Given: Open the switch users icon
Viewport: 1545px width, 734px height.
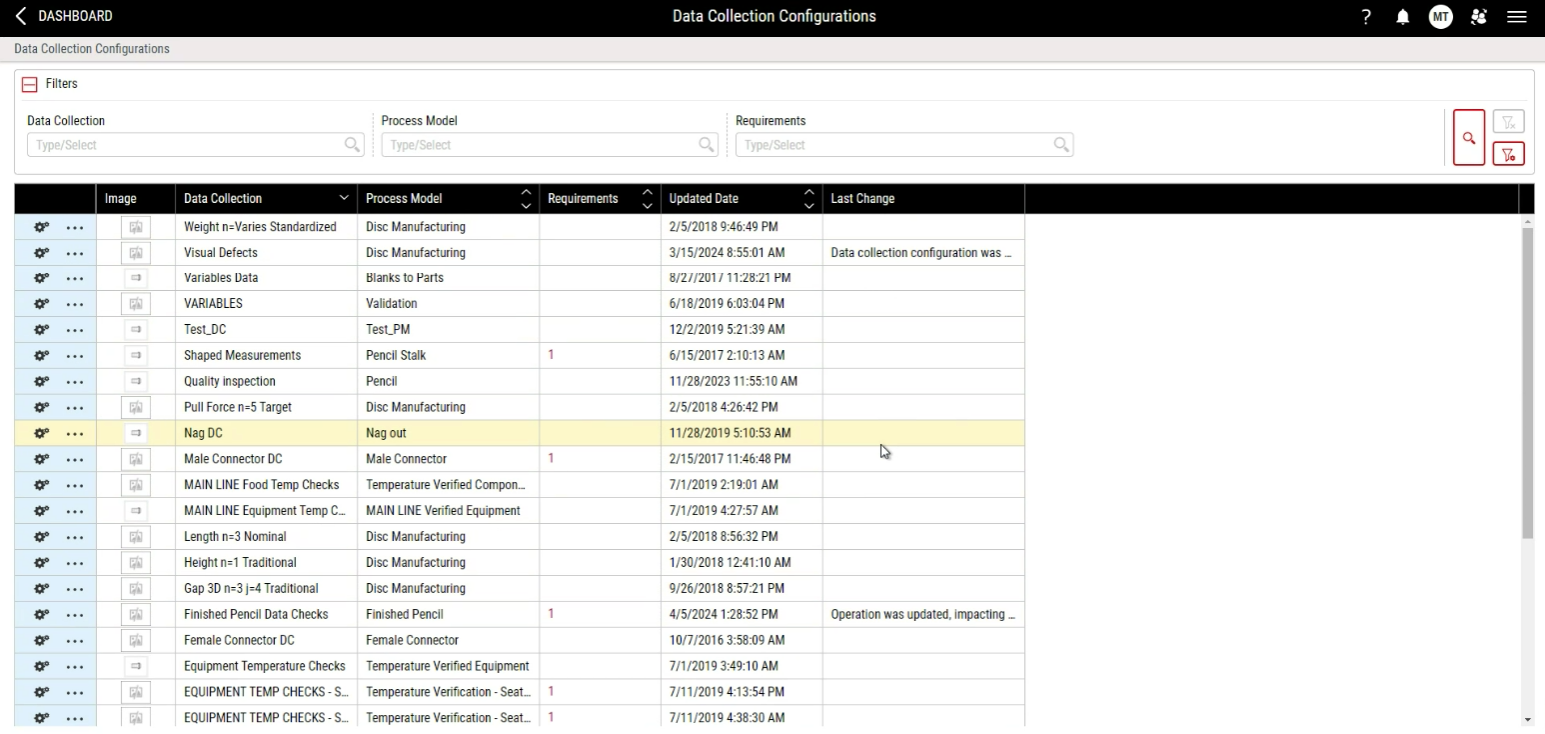Looking at the screenshot, I should tap(1479, 17).
